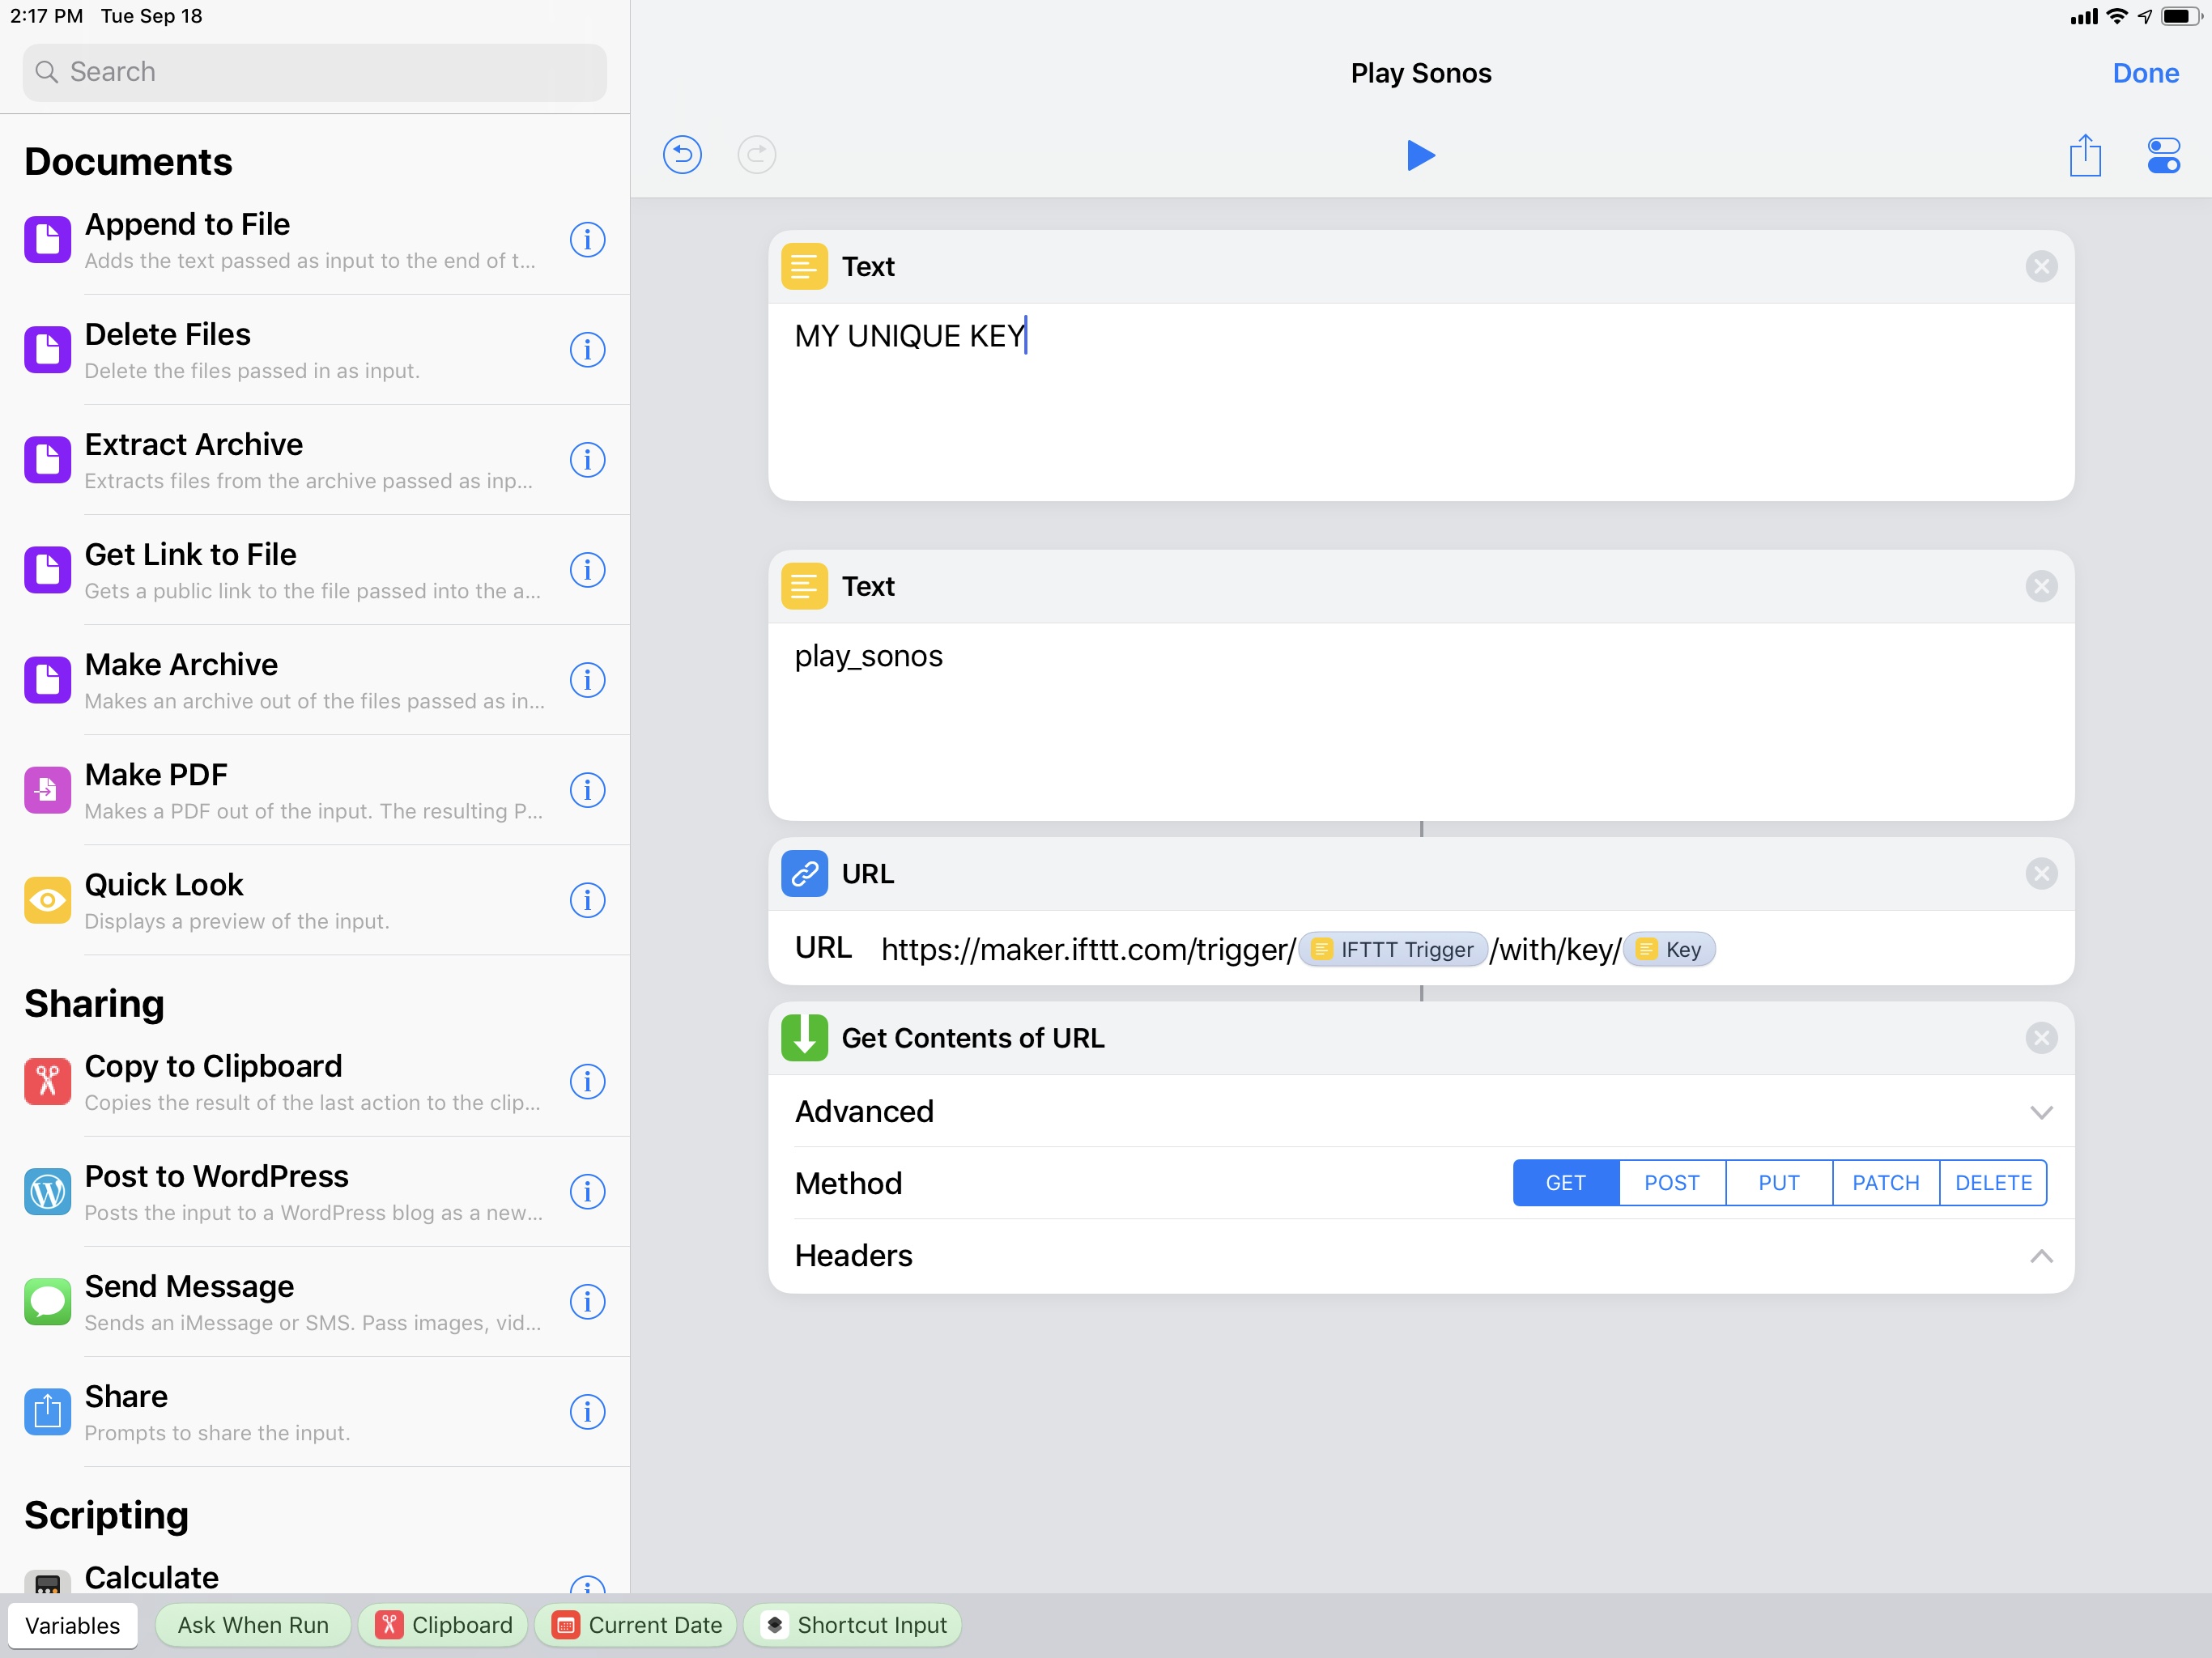Open the Variables tab in bottom bar
2212x1658 pixels.
click(72, 1625)
